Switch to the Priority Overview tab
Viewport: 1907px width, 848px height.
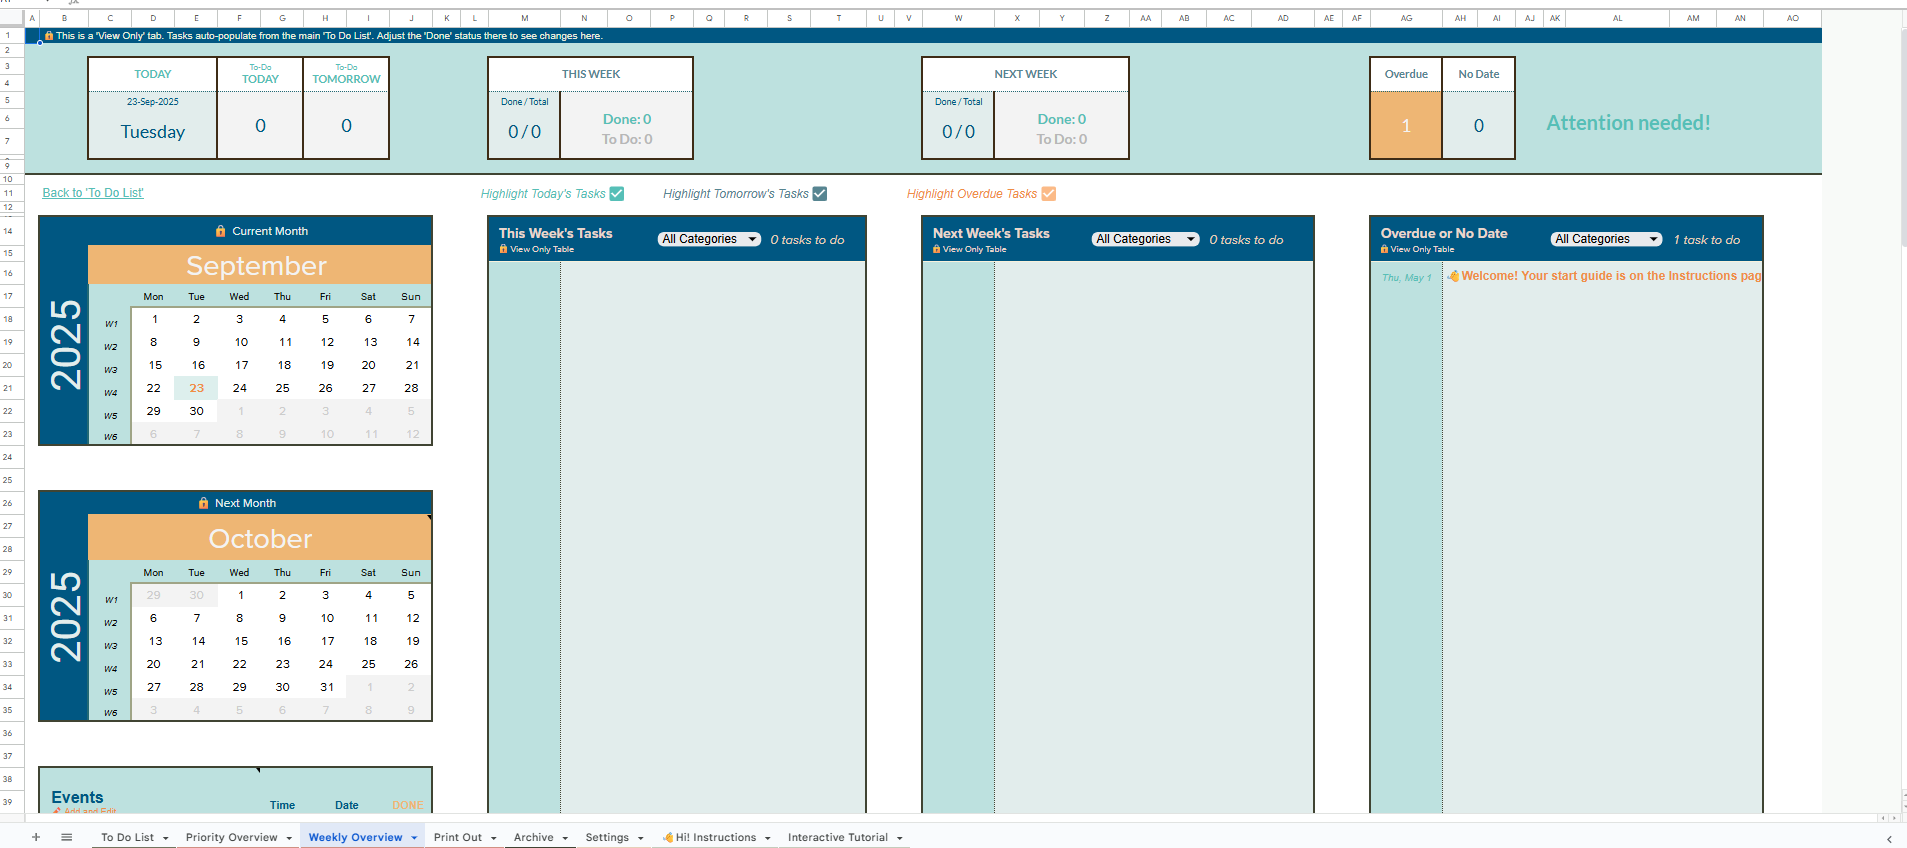[231, 837]
